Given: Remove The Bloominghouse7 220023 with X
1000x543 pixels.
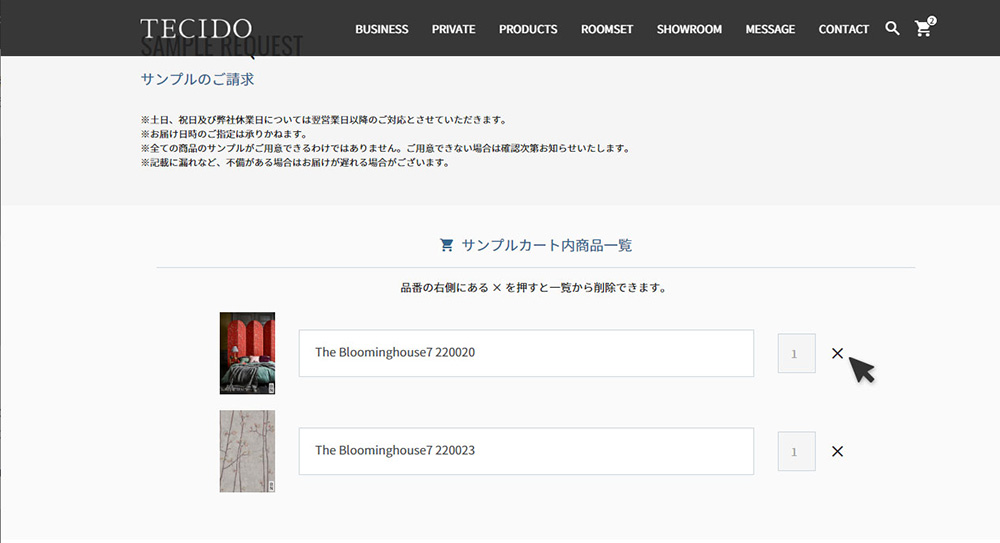Looking at the screenshot, I should pos(837,451).
